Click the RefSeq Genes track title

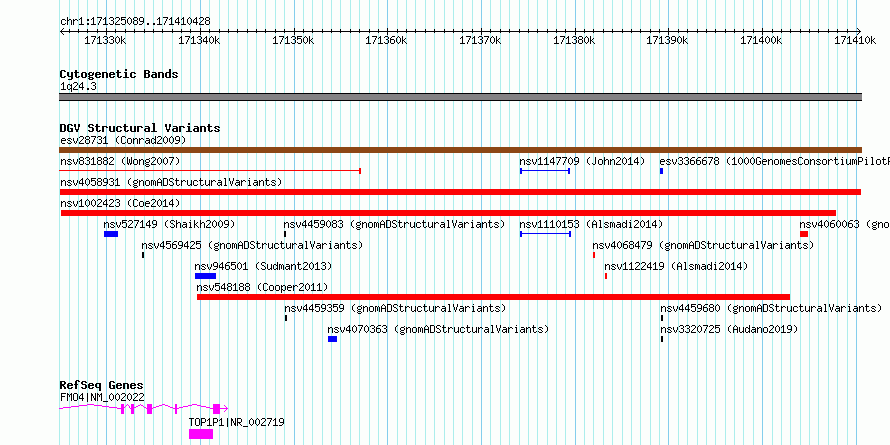(x=102, y=386)
